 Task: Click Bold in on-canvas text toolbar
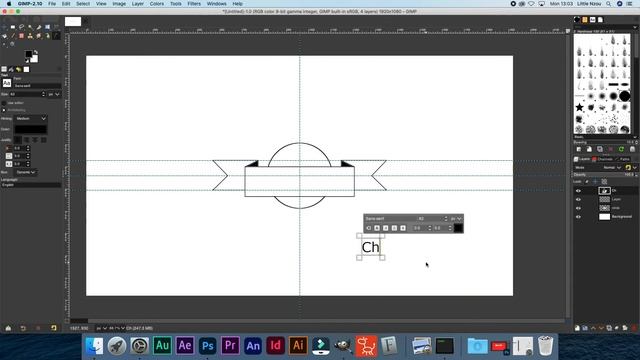click(x=377, y=228)
